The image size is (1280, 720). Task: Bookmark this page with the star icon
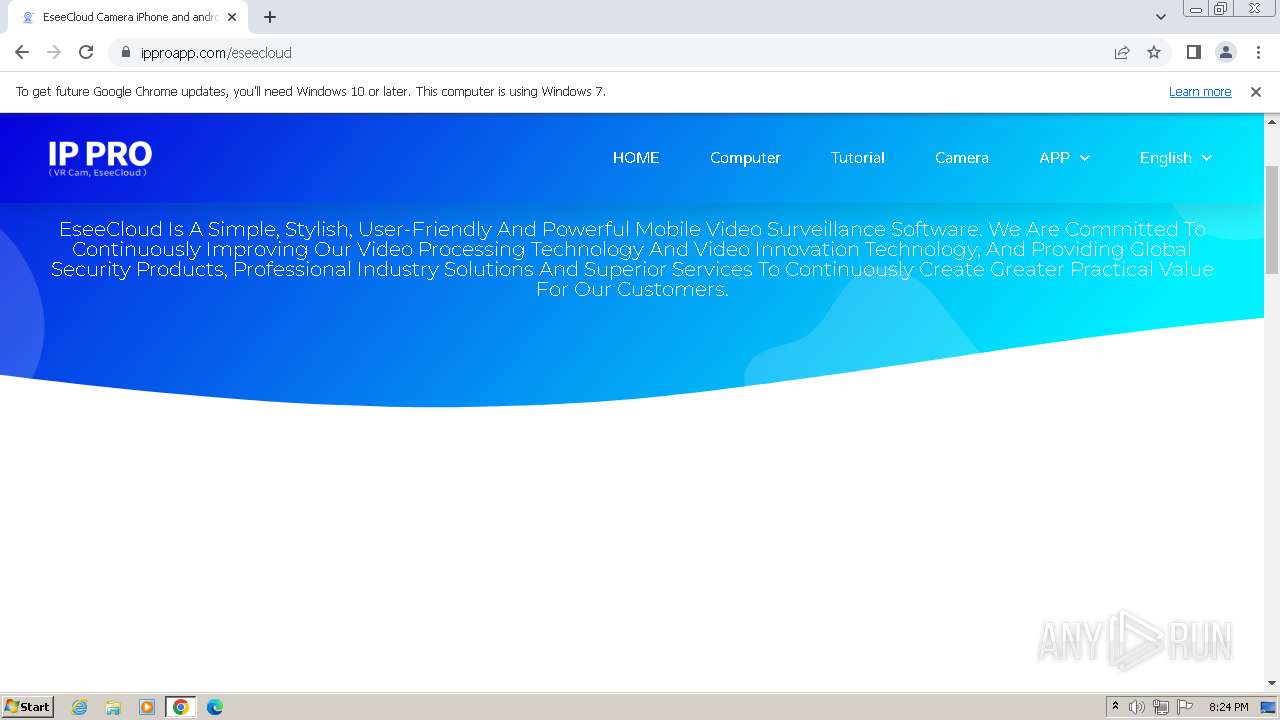click(1154, 52)
